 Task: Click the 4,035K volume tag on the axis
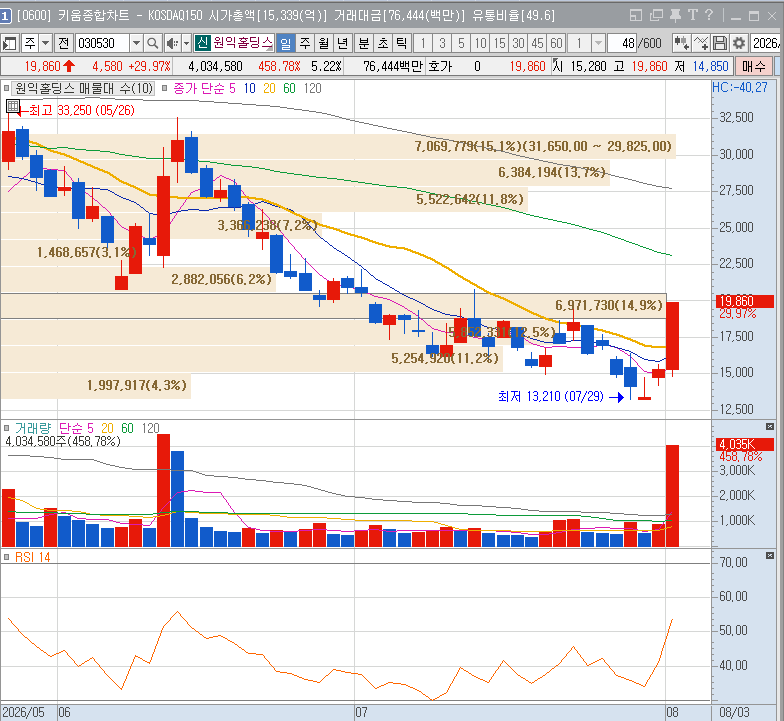tap(745, 444)
